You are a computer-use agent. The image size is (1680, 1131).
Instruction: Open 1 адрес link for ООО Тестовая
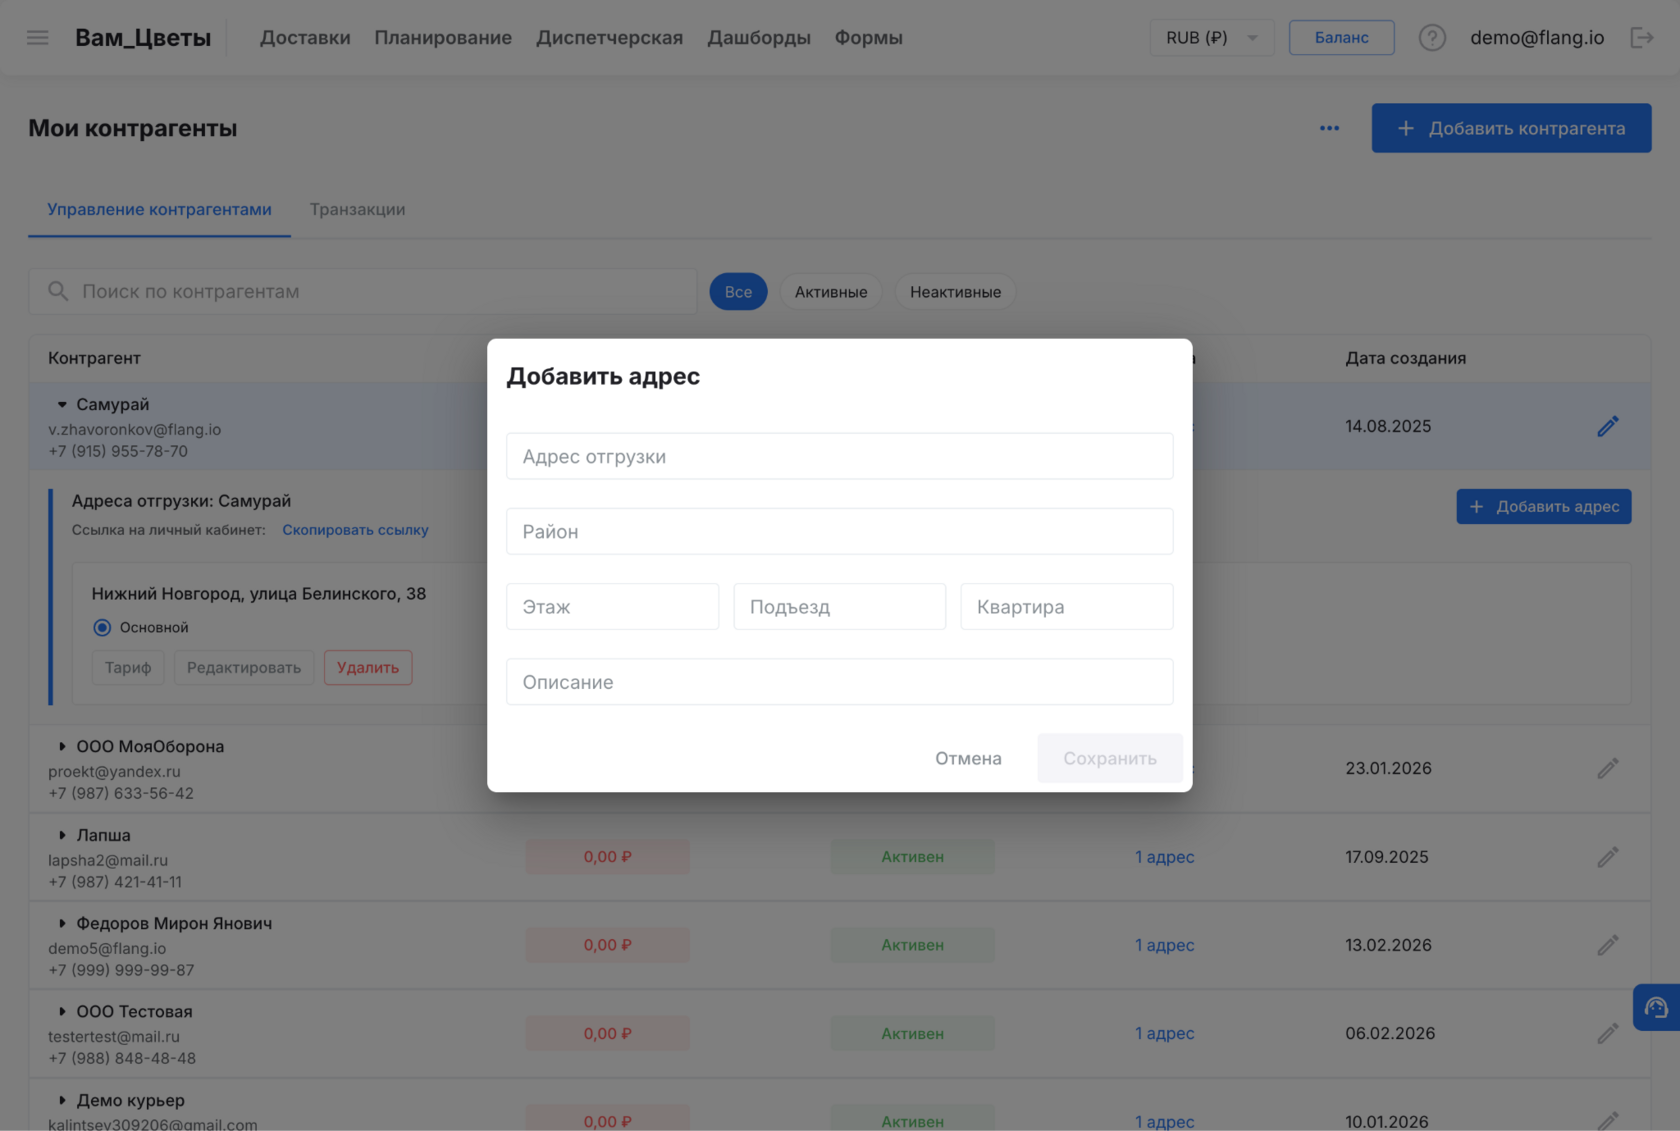click(x=1165, y=1033)
